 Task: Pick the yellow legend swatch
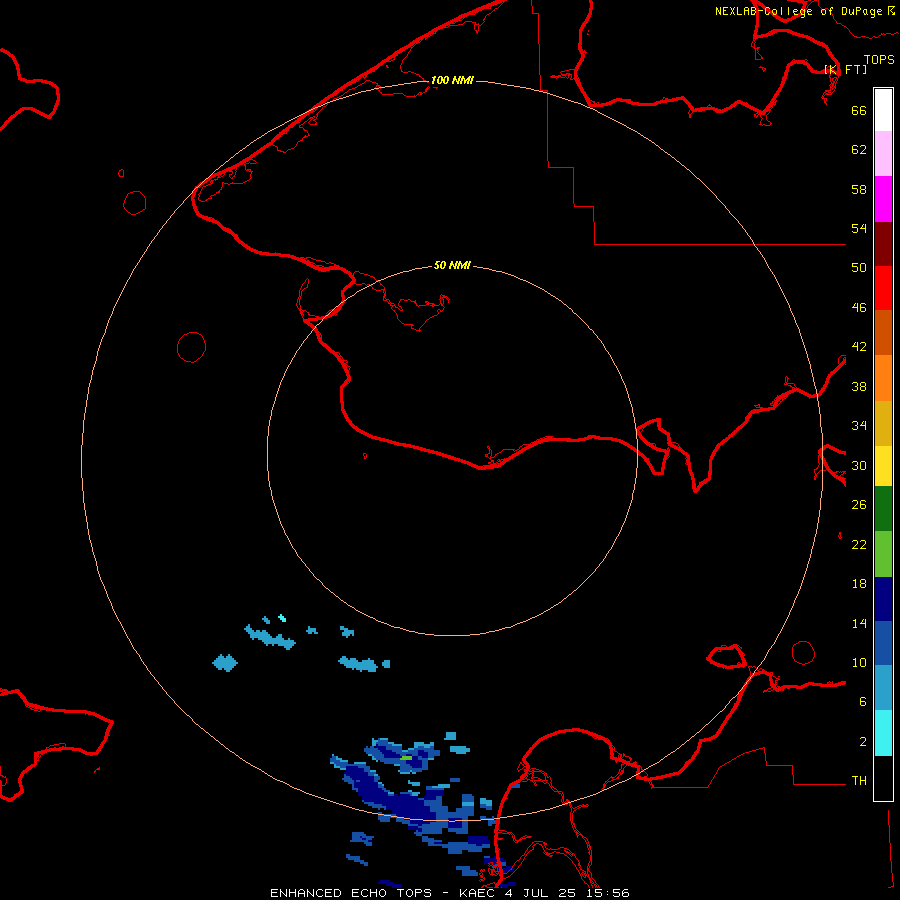point(883,466)
